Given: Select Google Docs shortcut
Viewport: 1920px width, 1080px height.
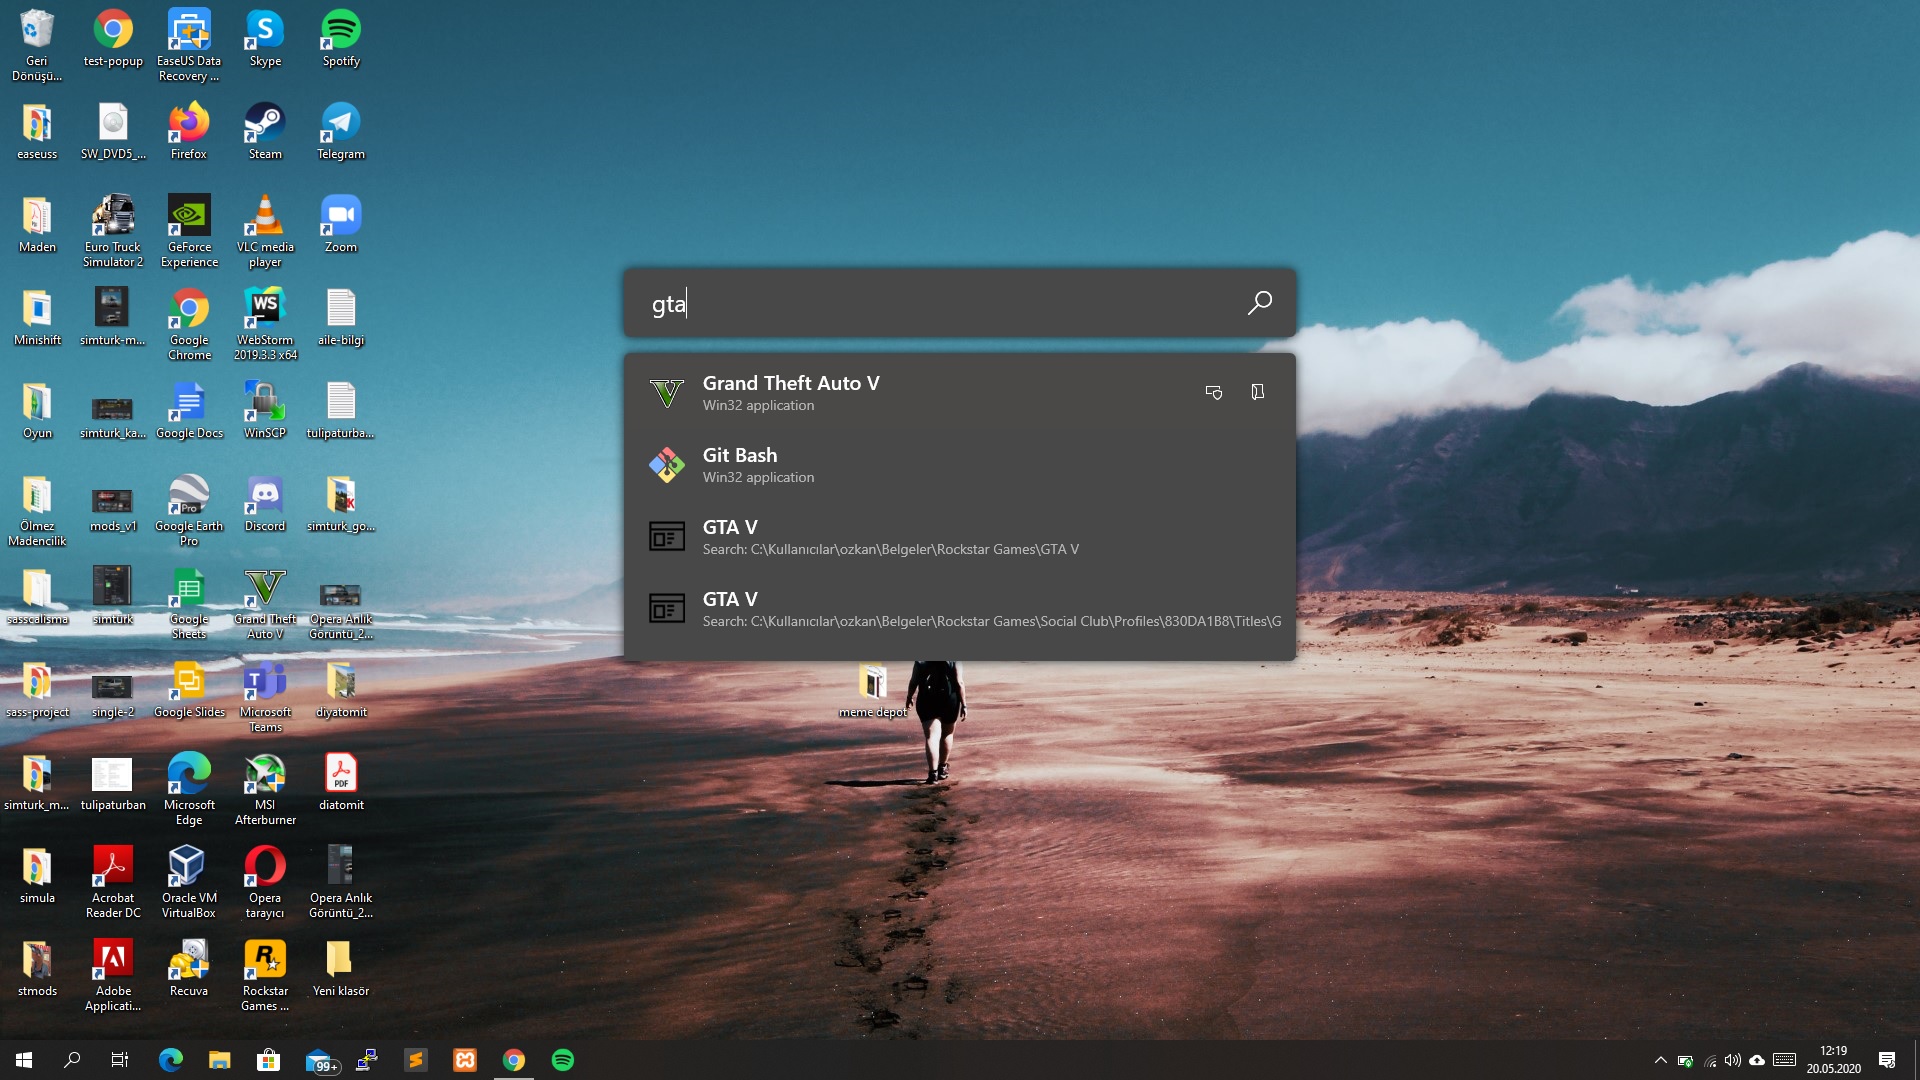Looking at the screenshot, I should (189, 411).
